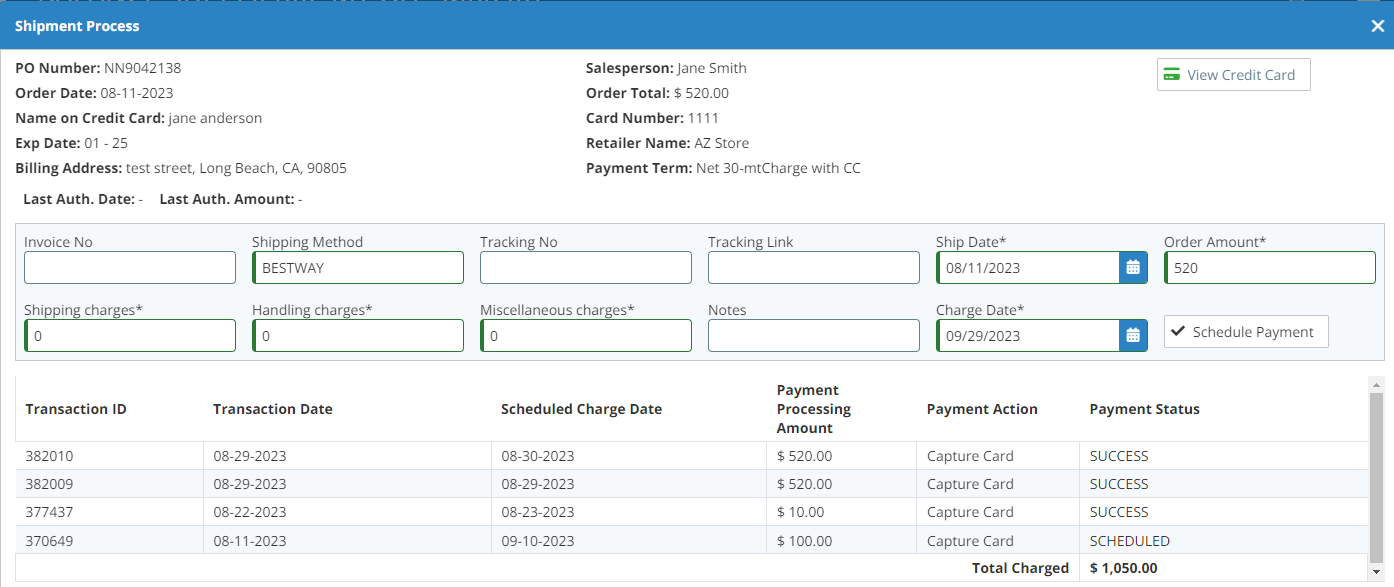The height and width of the screenshot is (587, 1394).
Task: Click the Payment Action column header
Action: [x=982, y=409]
